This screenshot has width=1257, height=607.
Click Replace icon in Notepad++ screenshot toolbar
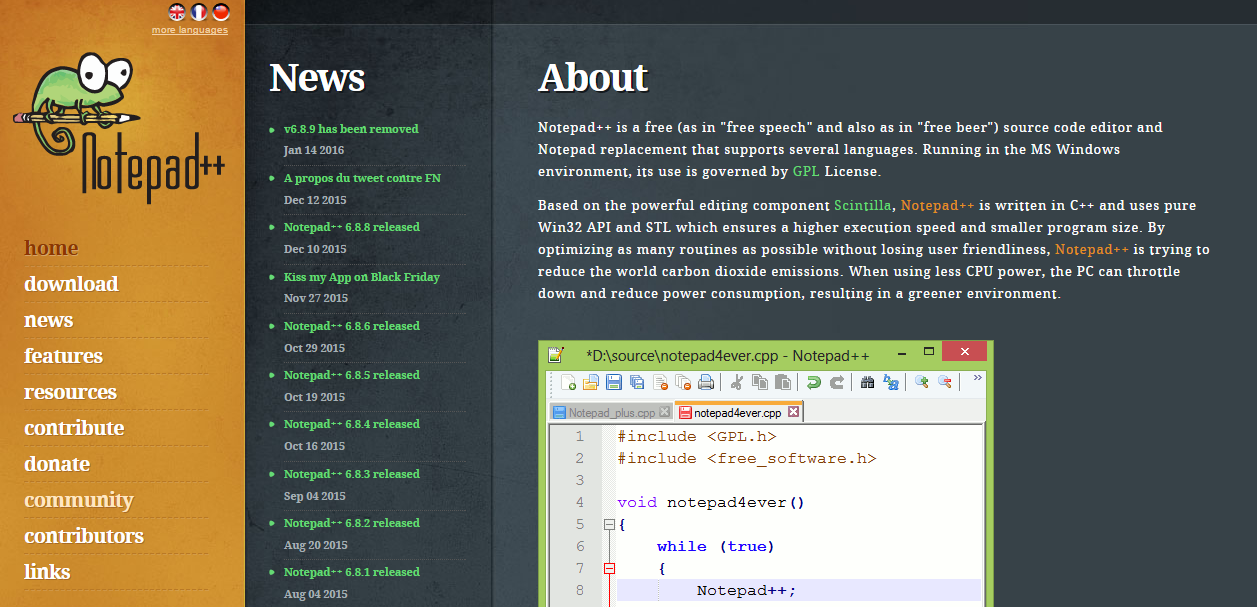[891, 382]
